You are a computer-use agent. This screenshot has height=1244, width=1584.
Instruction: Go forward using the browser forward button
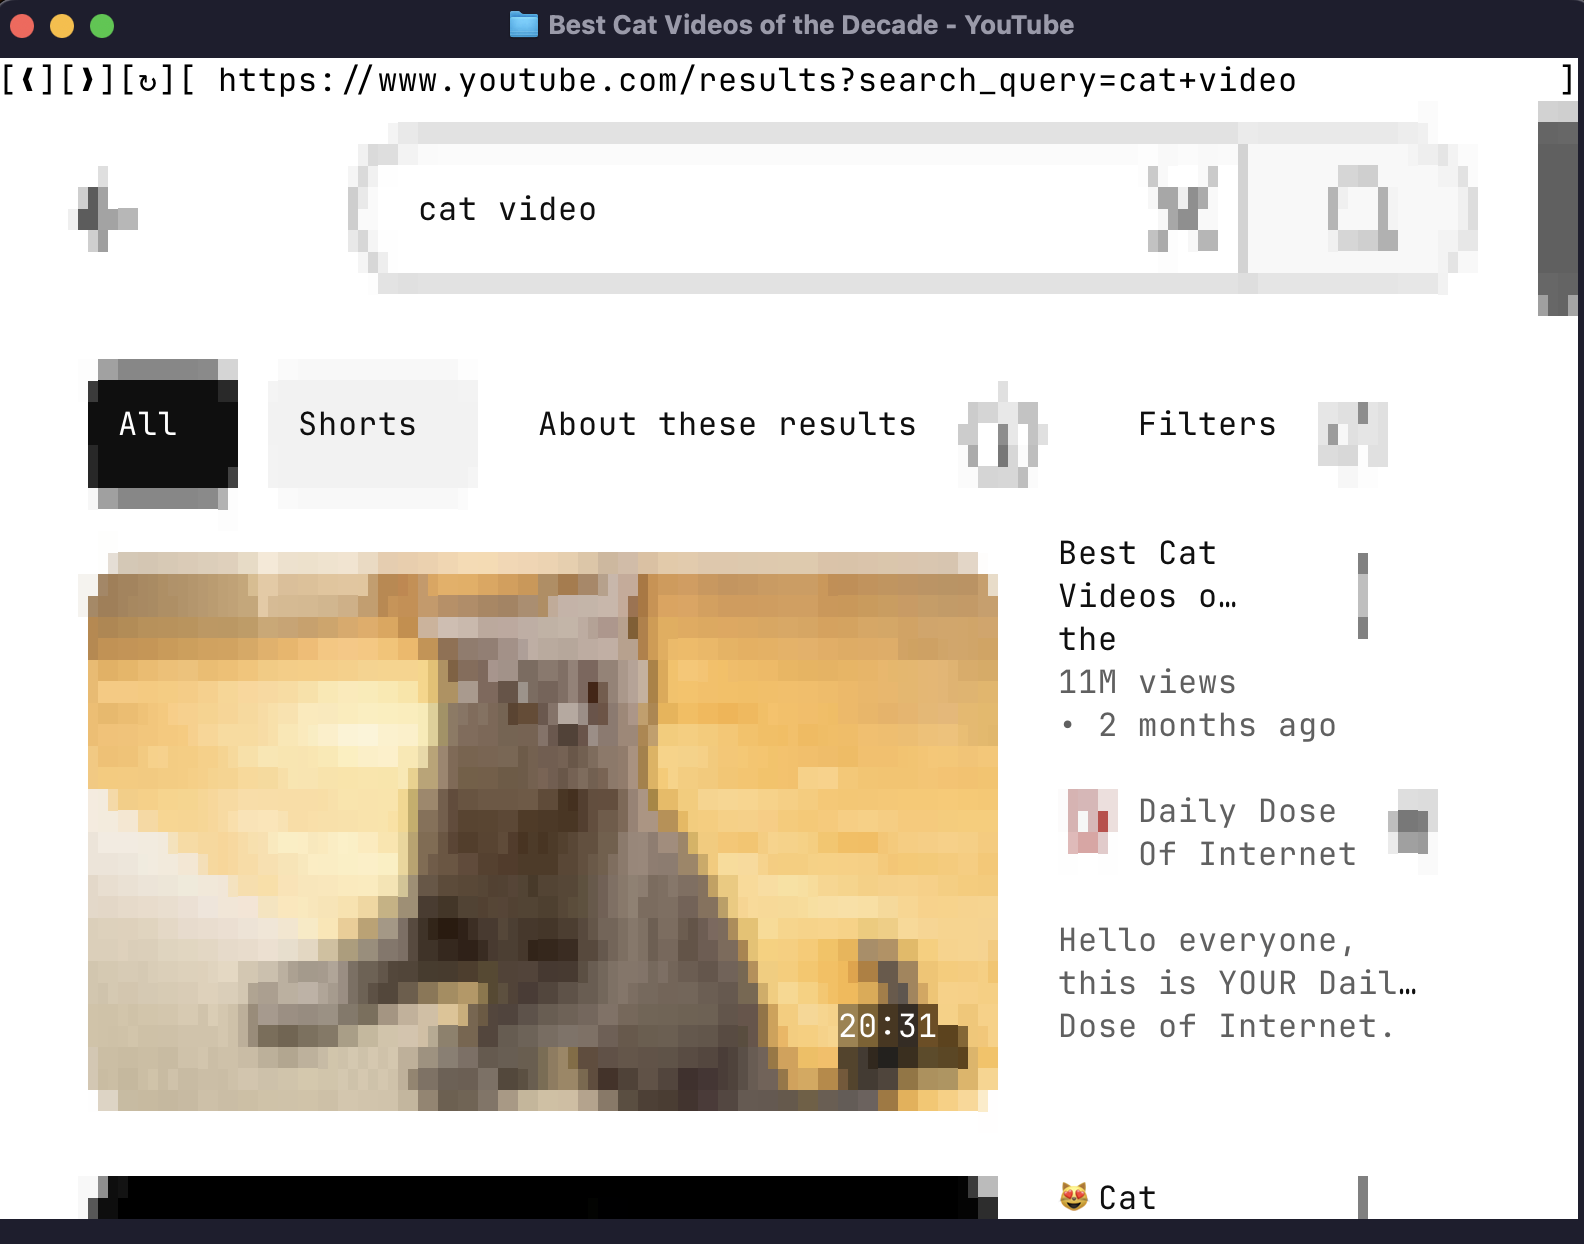pyautogui.click(x=89, y=80)
